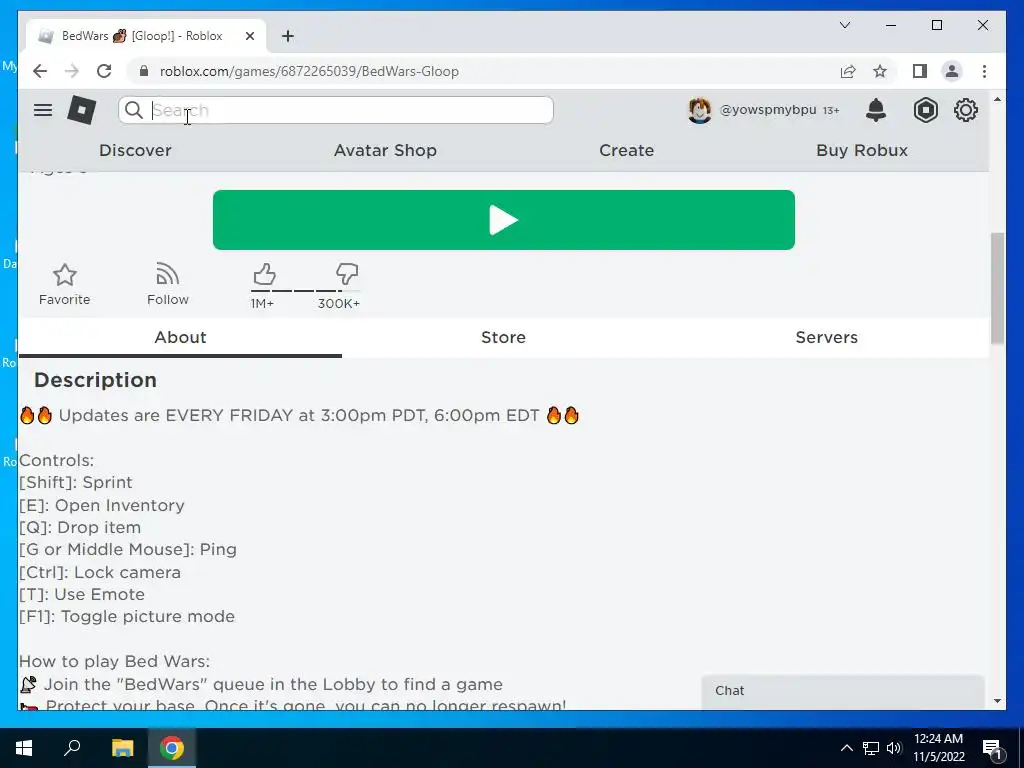Click the like/dislike vote ratio bar
This screenshot has width=1024, height=768.
point(305,291)
